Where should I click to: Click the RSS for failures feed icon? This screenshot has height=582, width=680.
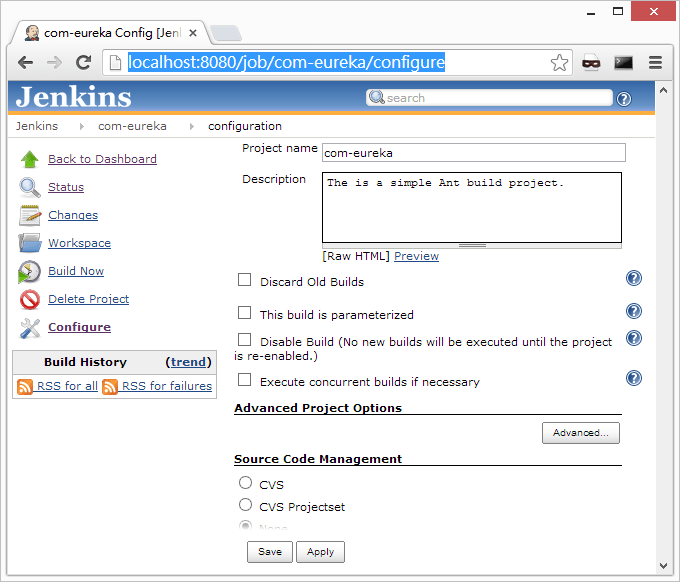click(x=110, y=387)
